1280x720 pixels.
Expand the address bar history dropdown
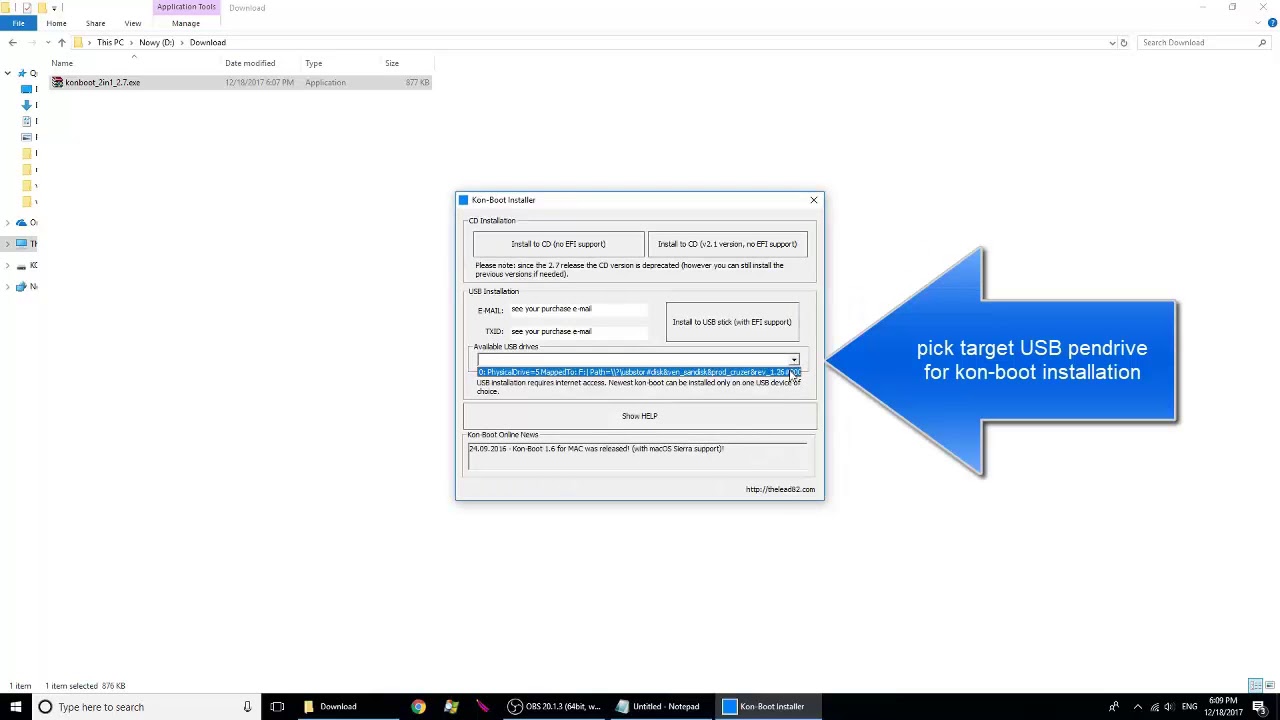point(1112,42)
